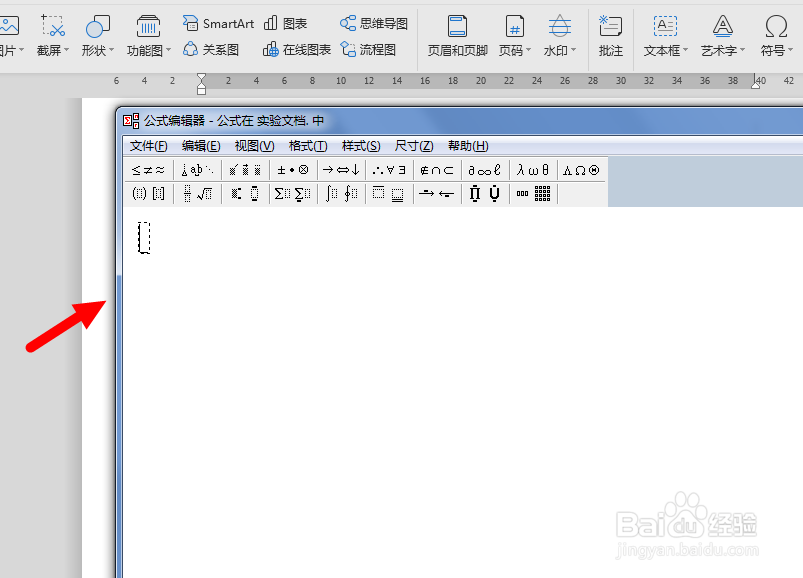Insert a 关系图 relationship diagram

point(211,50)
